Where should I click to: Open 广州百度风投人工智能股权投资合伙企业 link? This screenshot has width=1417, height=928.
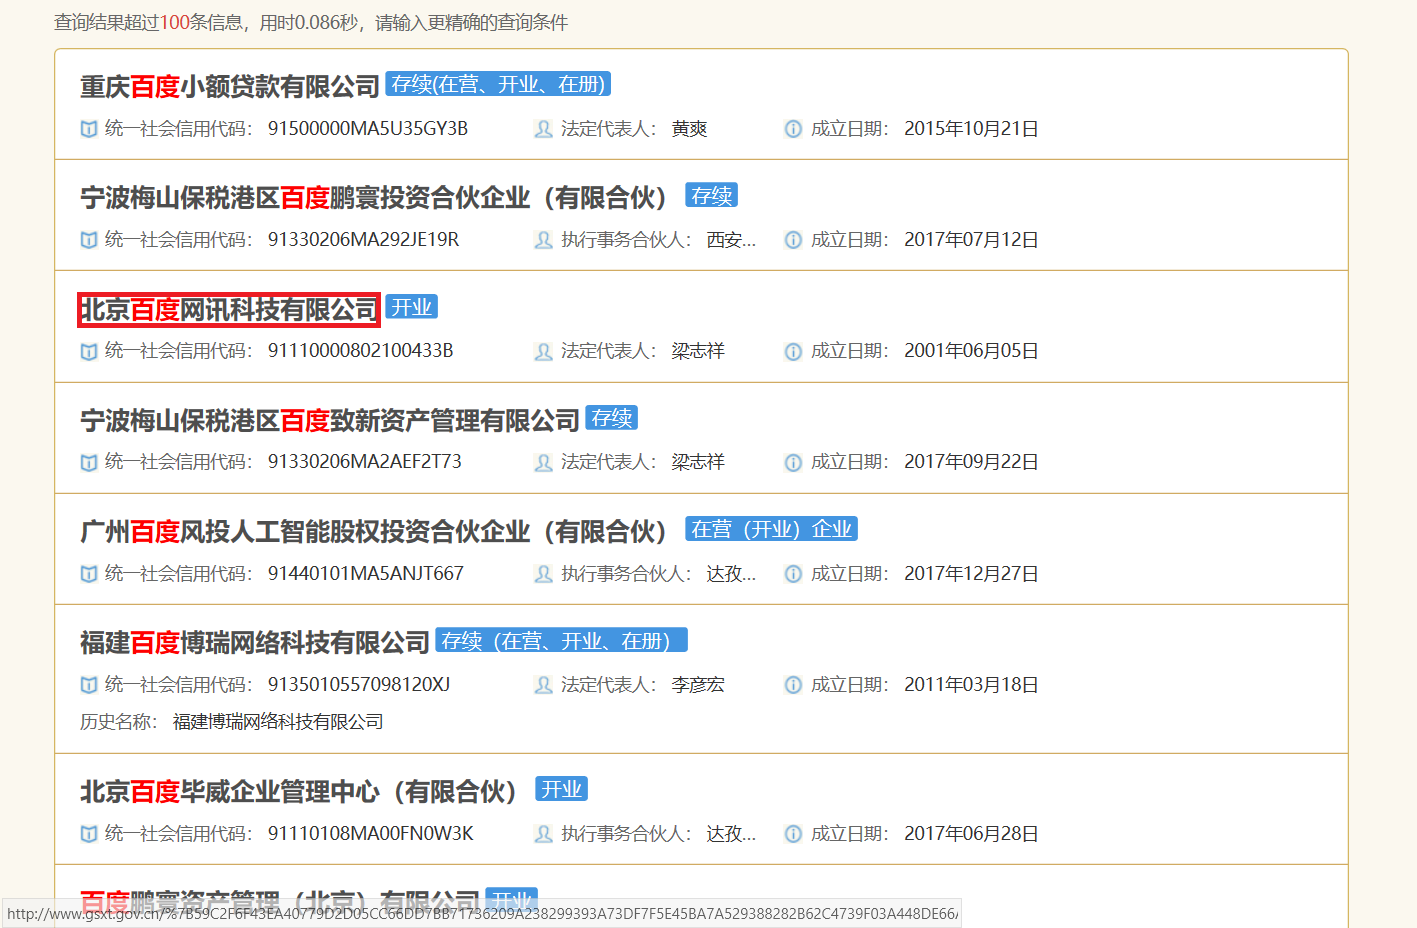pyautogui.click(x=375, y=532)
